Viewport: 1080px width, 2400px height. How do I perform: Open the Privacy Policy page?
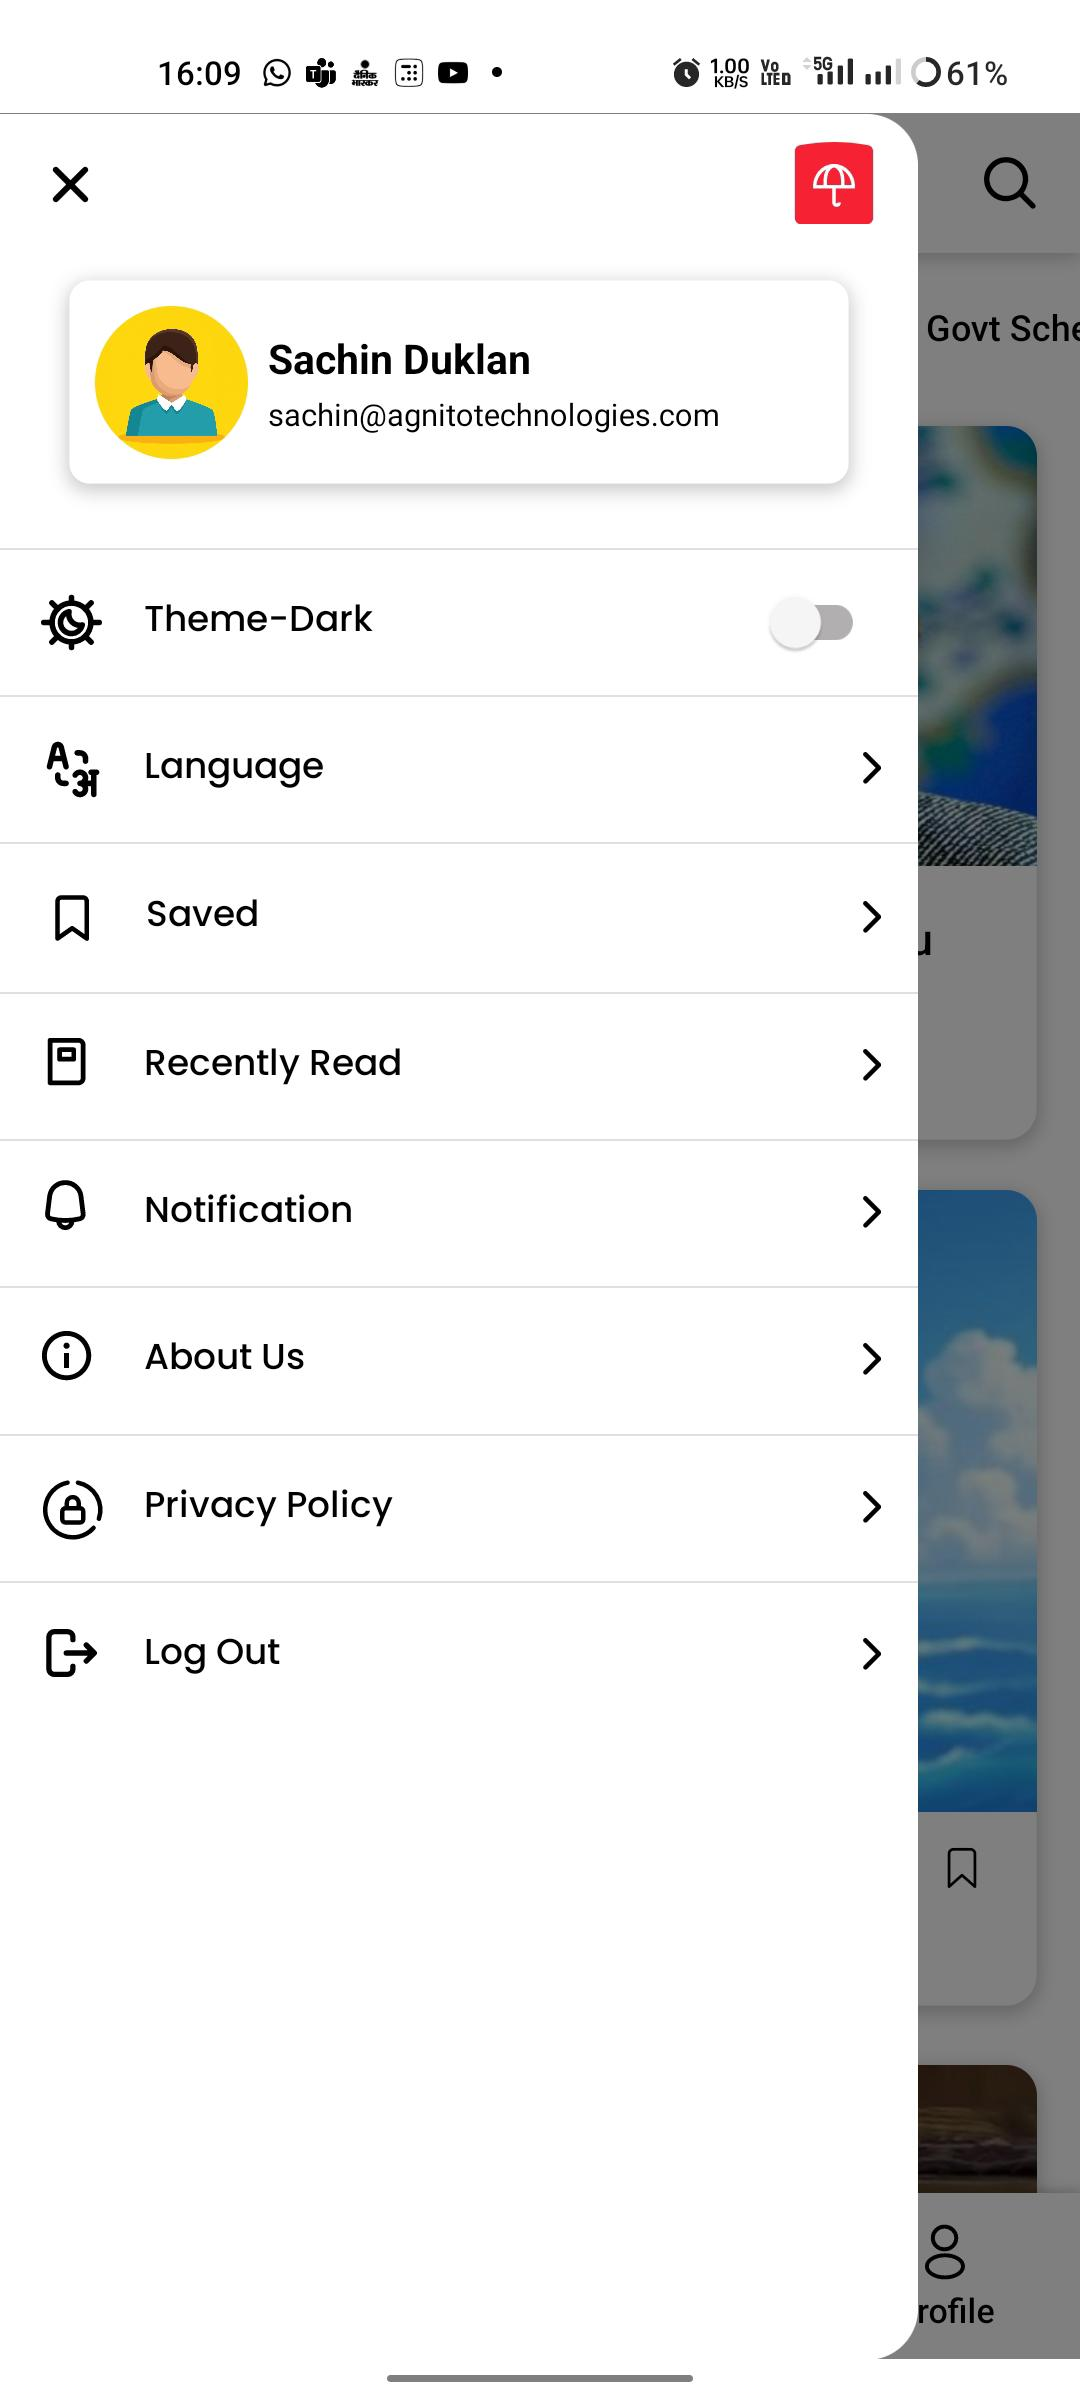(268, 1505)
